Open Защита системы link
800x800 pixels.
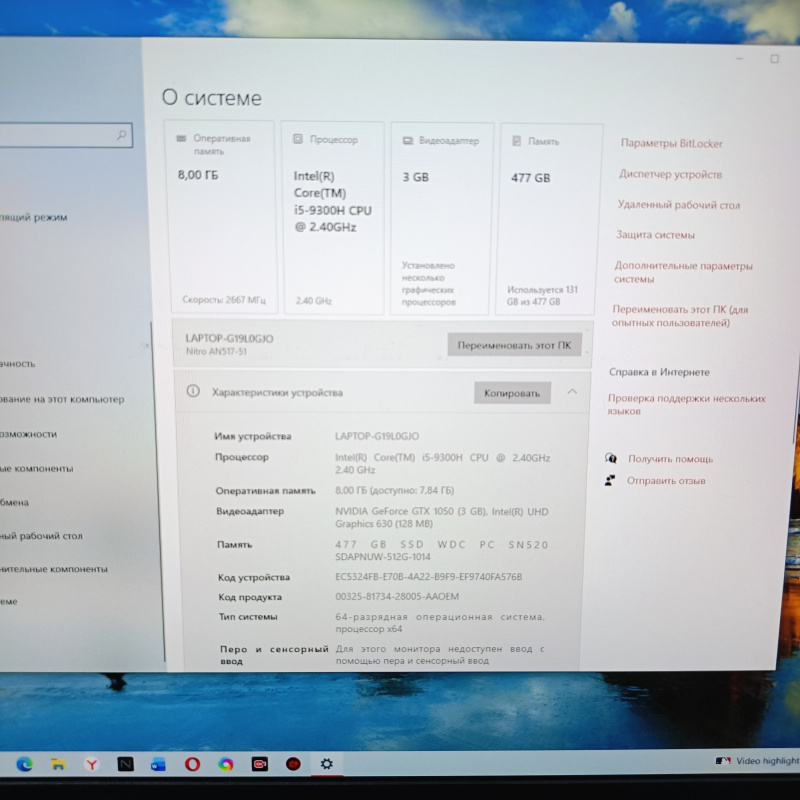[655, 235]
